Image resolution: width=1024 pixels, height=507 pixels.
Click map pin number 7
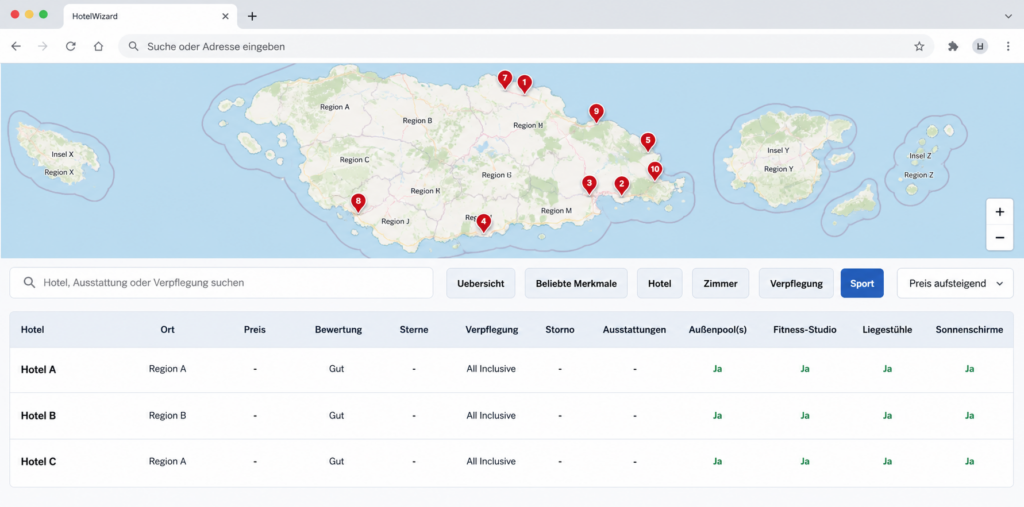504,79
